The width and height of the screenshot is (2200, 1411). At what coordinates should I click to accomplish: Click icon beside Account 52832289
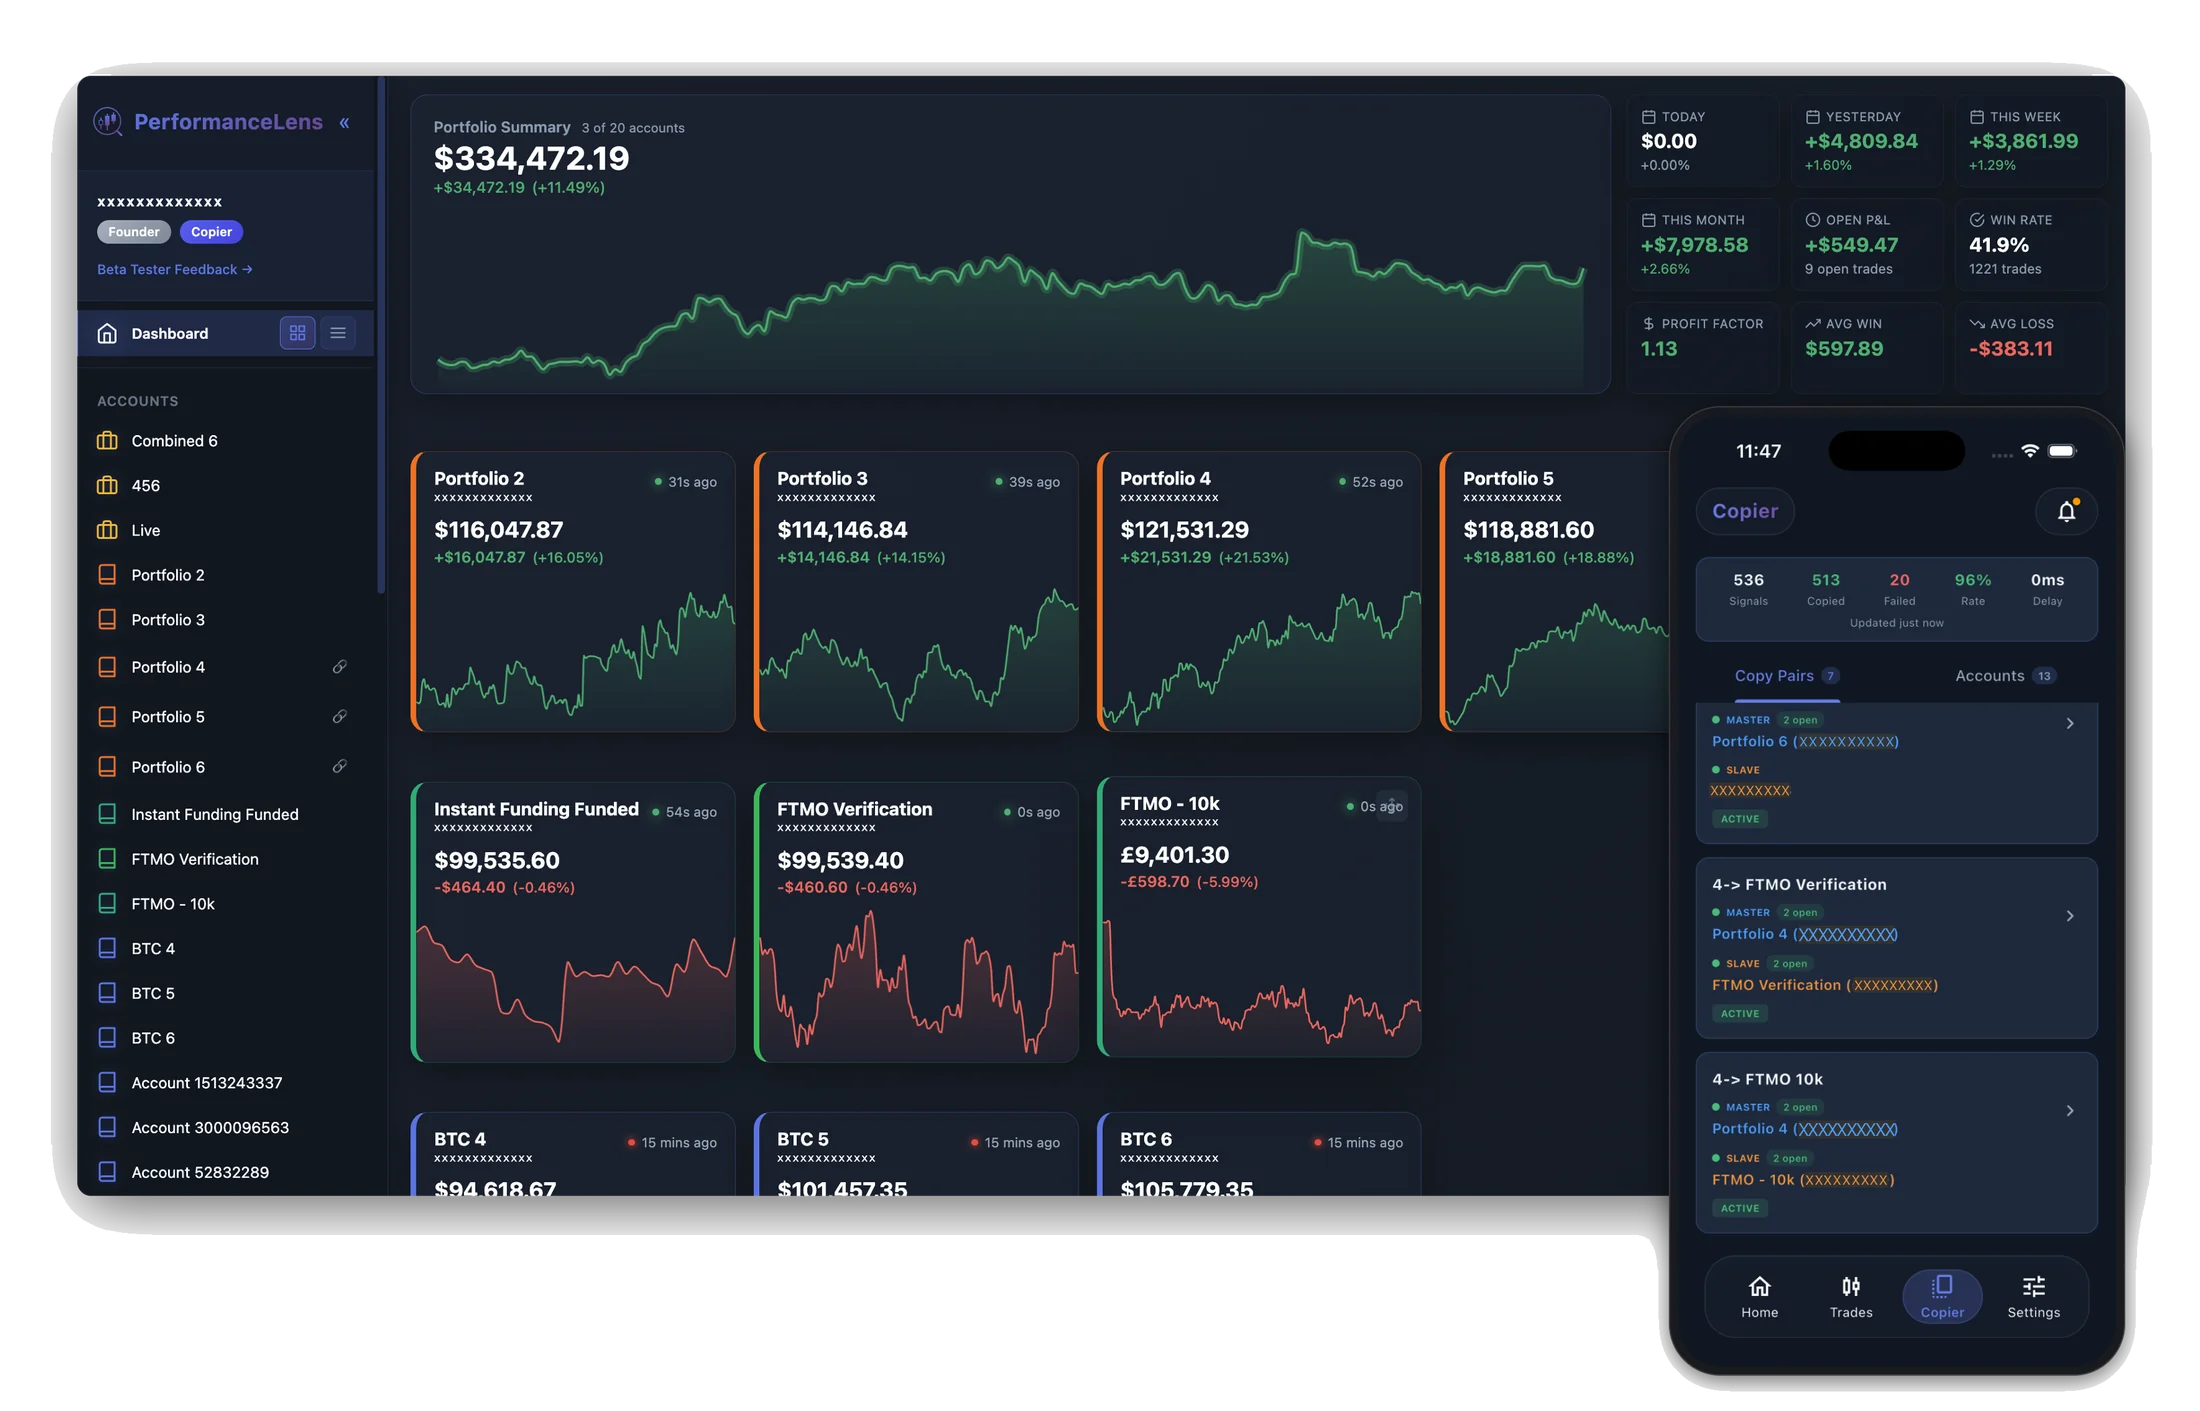[x=107, y=1172]
